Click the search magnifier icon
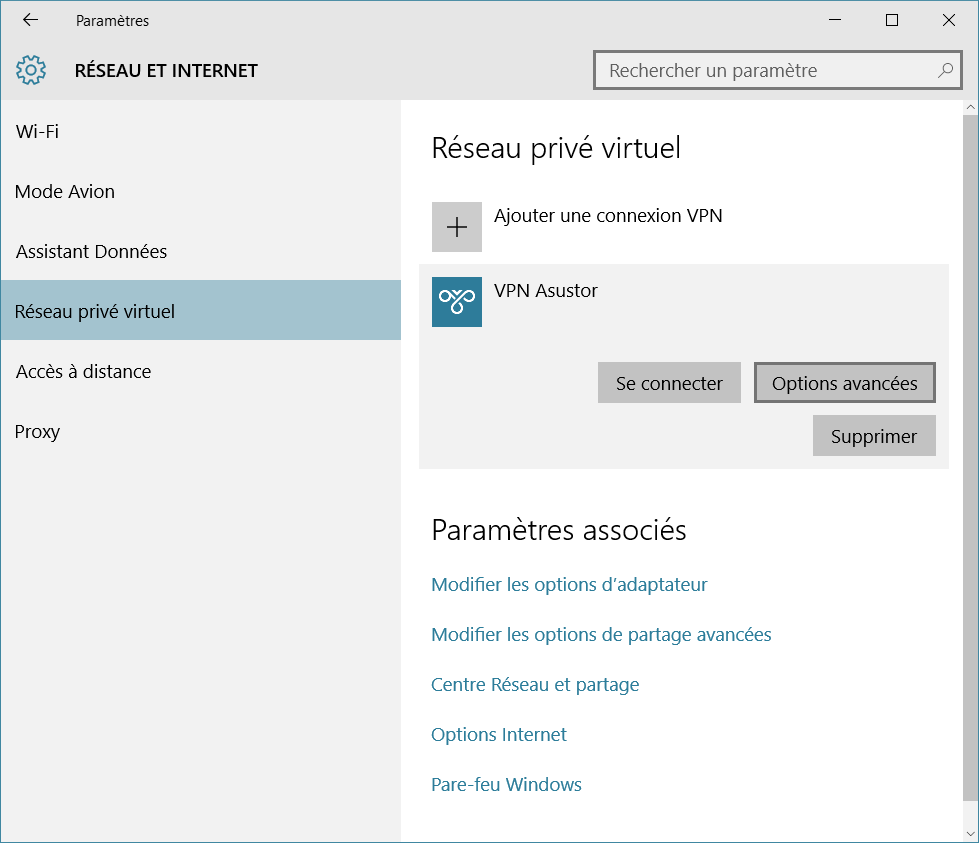Image resolution: width=979 pixels, height=843 pixels. point(945,70)
